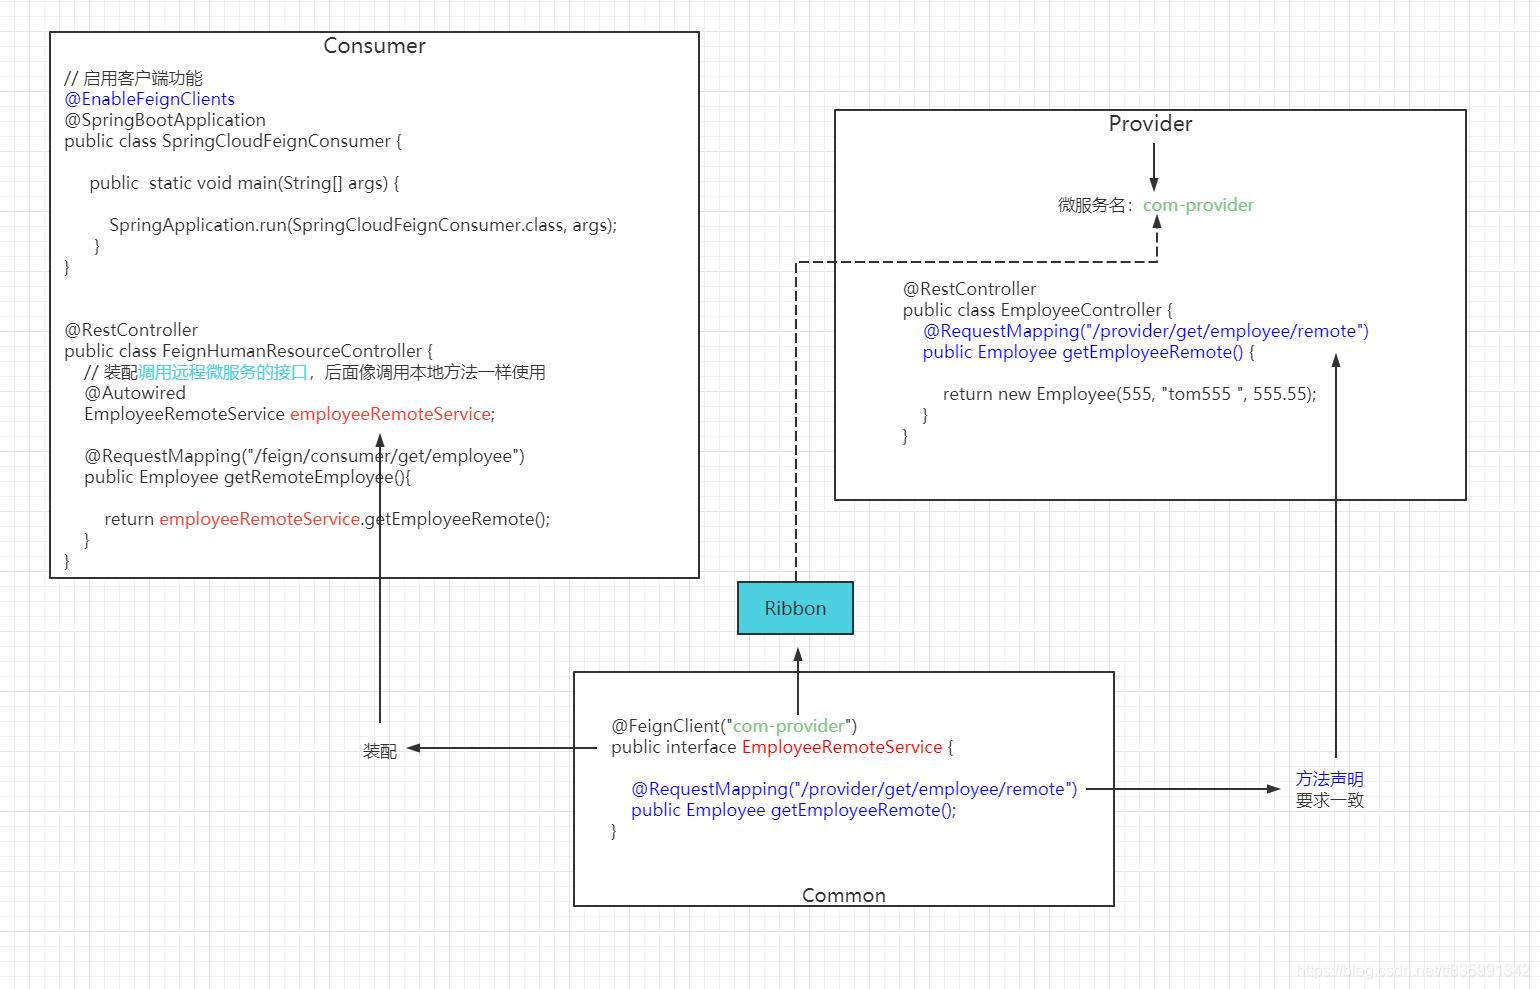Select the cyan Ribbon box
The height and width of the screenshot is (989, 1540).
coord(795,608)
